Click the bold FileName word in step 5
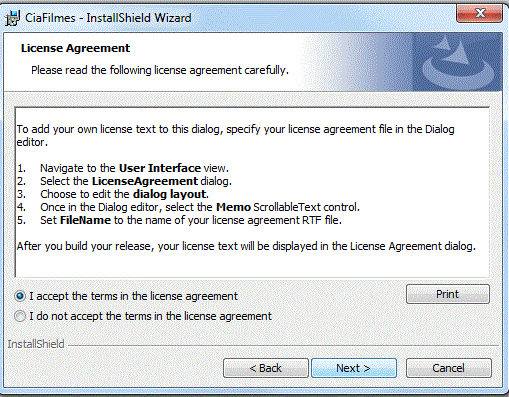This screenshot has width=509, height=397. click(85, 220)
